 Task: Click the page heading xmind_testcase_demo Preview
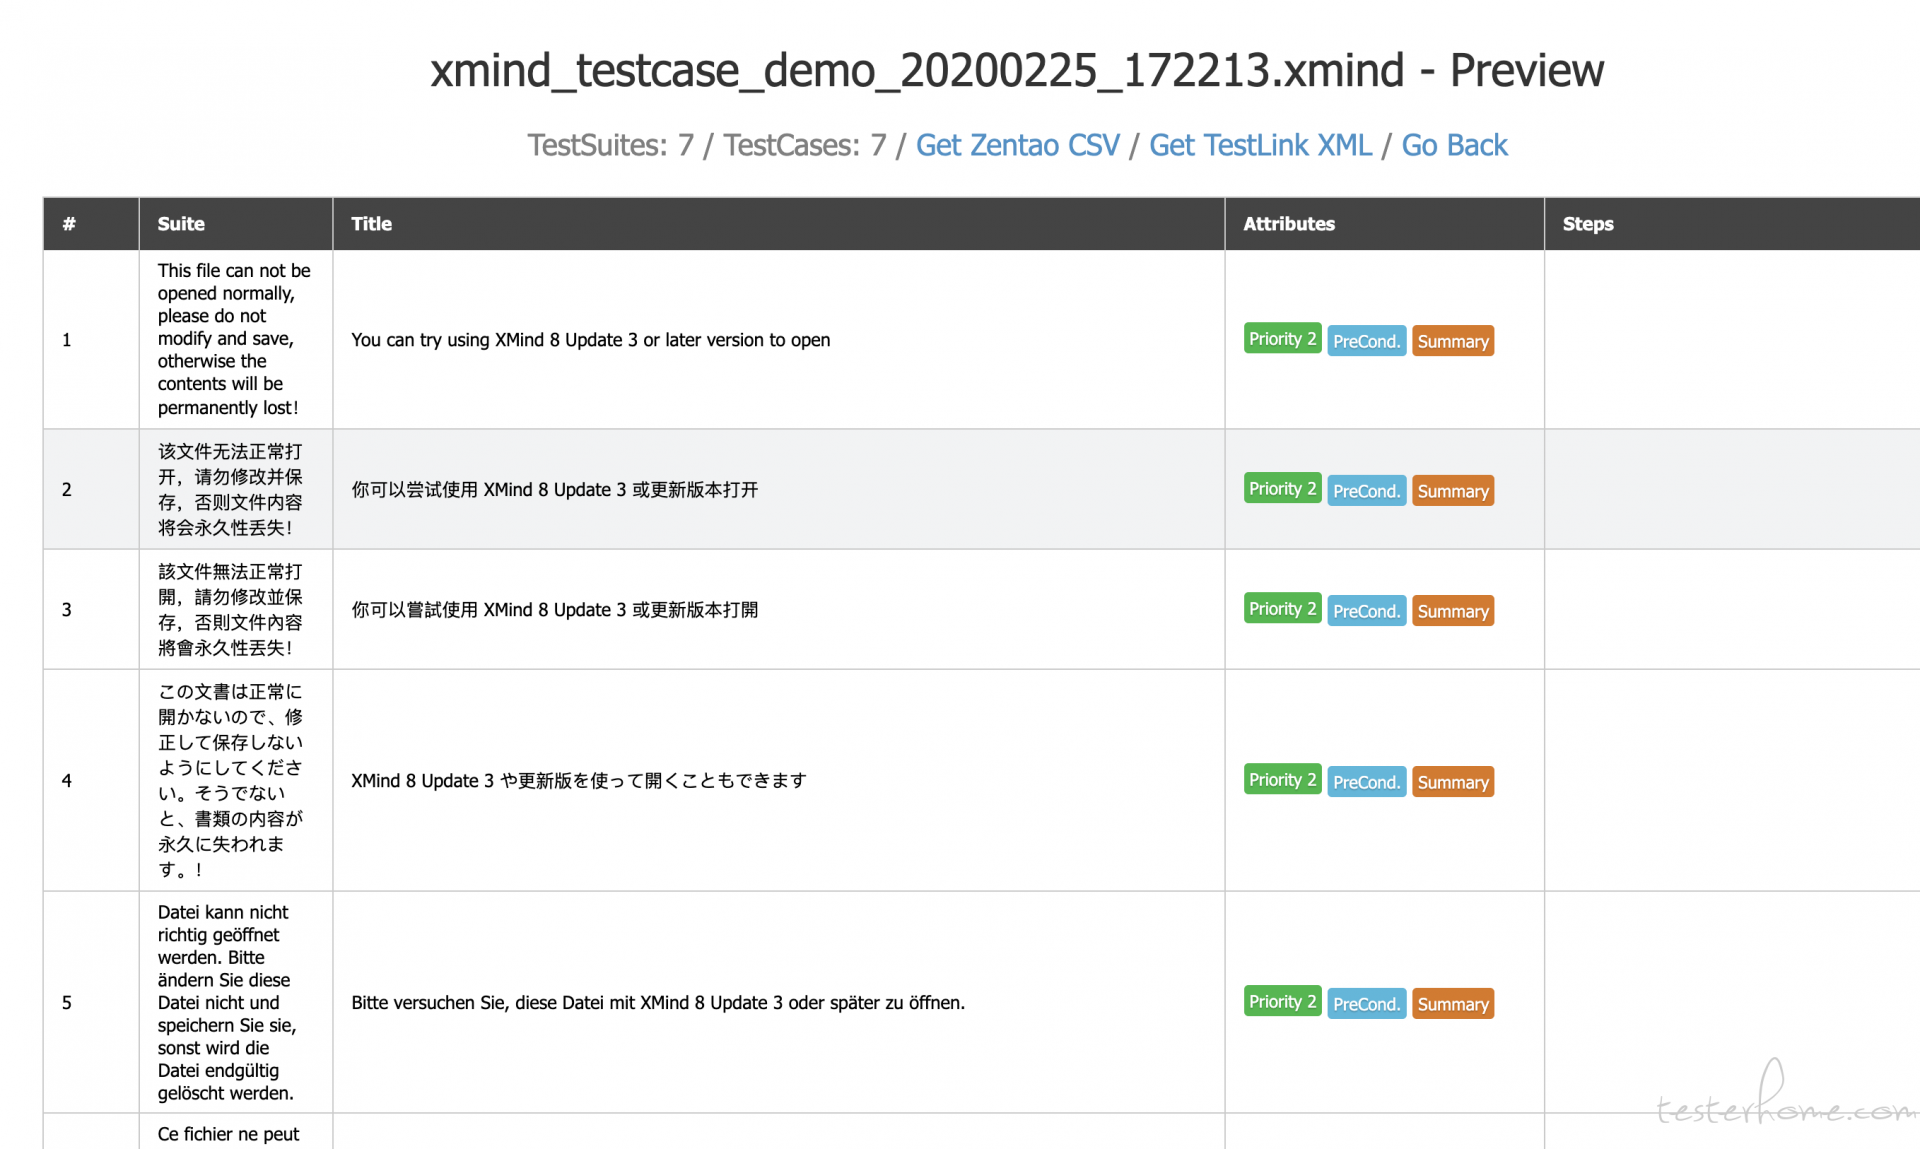(x=1017, y=71)
